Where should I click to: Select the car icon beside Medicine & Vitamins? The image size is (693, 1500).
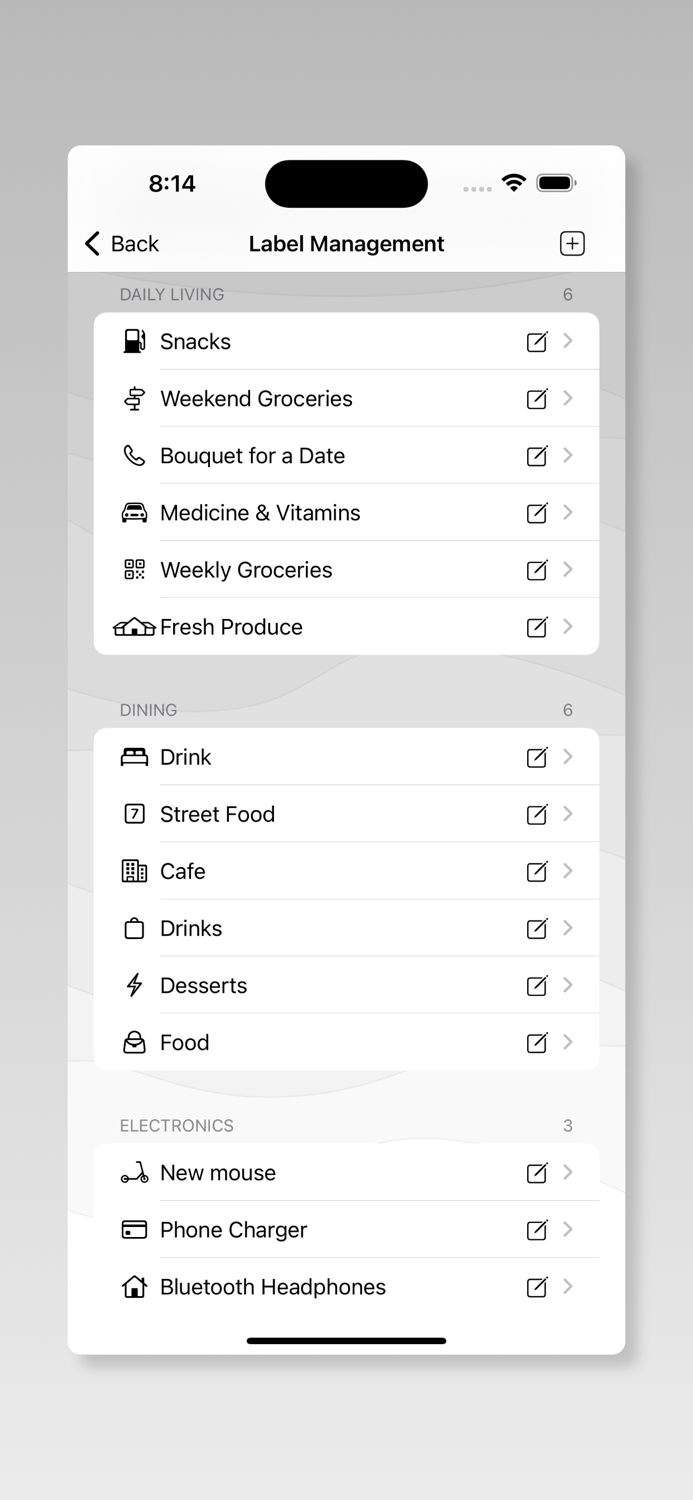pos(133,512)
